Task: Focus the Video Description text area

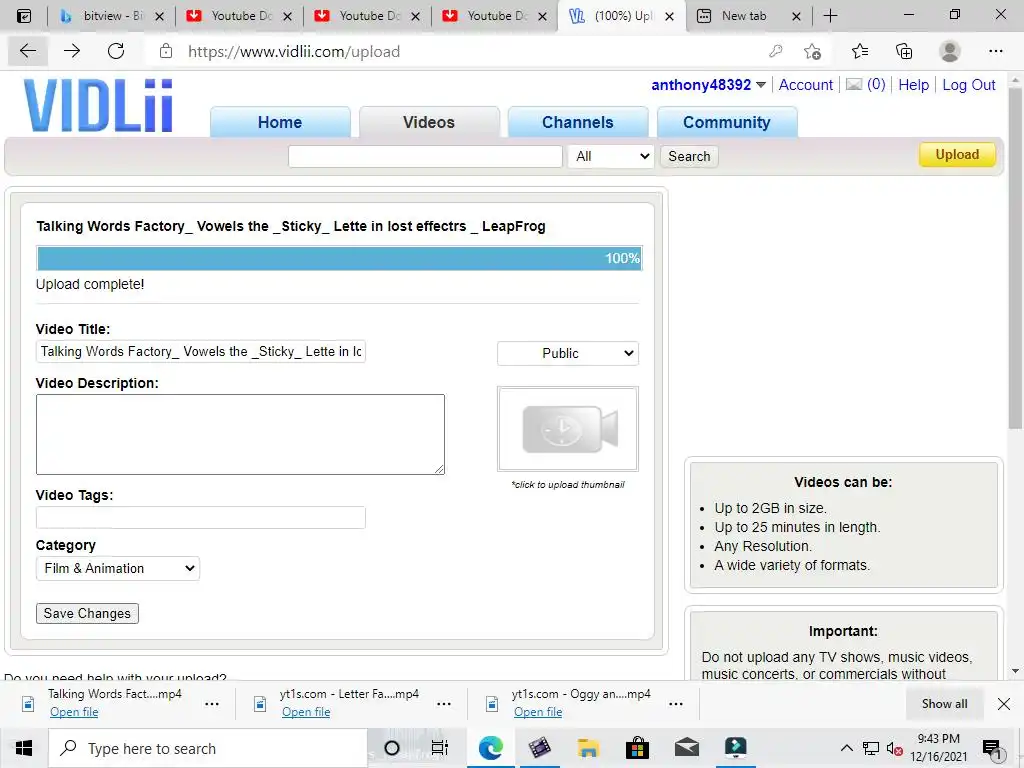Action: tap(240, 434)
